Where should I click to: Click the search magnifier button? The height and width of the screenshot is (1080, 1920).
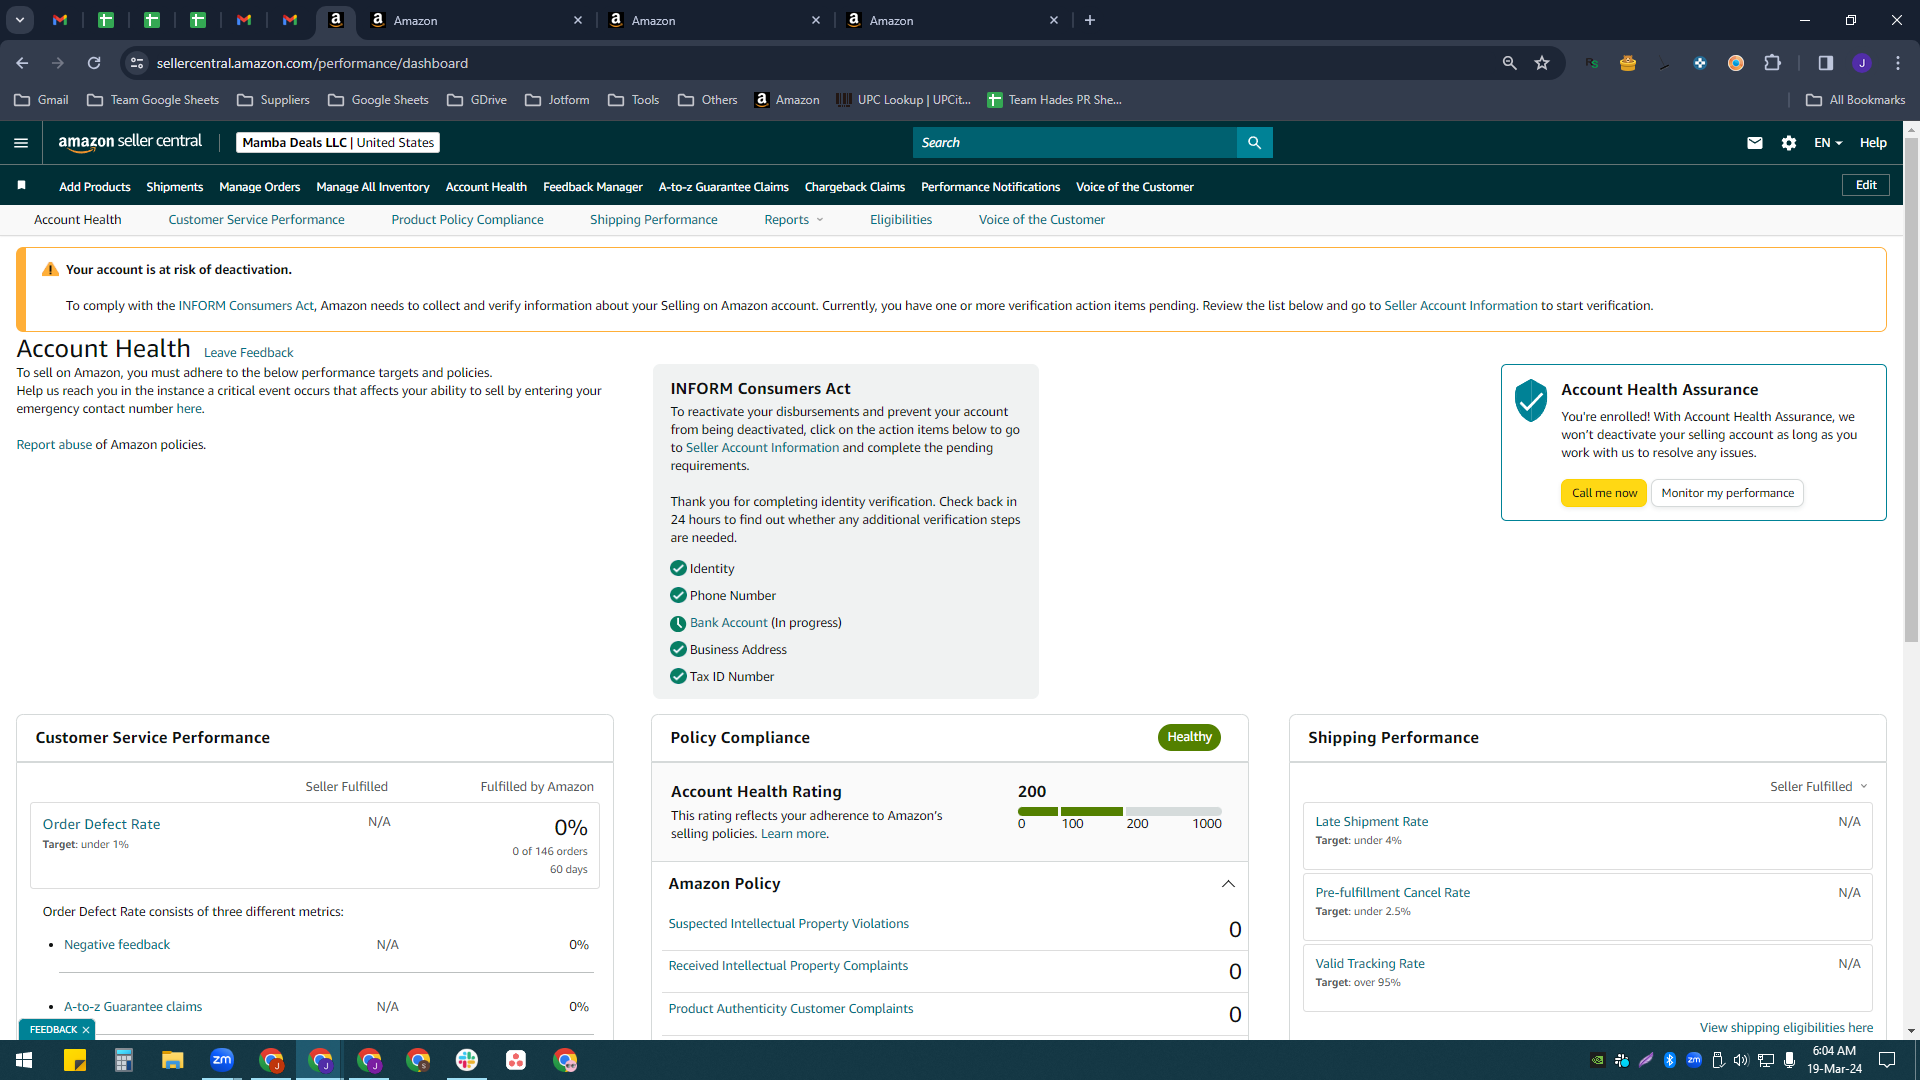(1254, 143)
